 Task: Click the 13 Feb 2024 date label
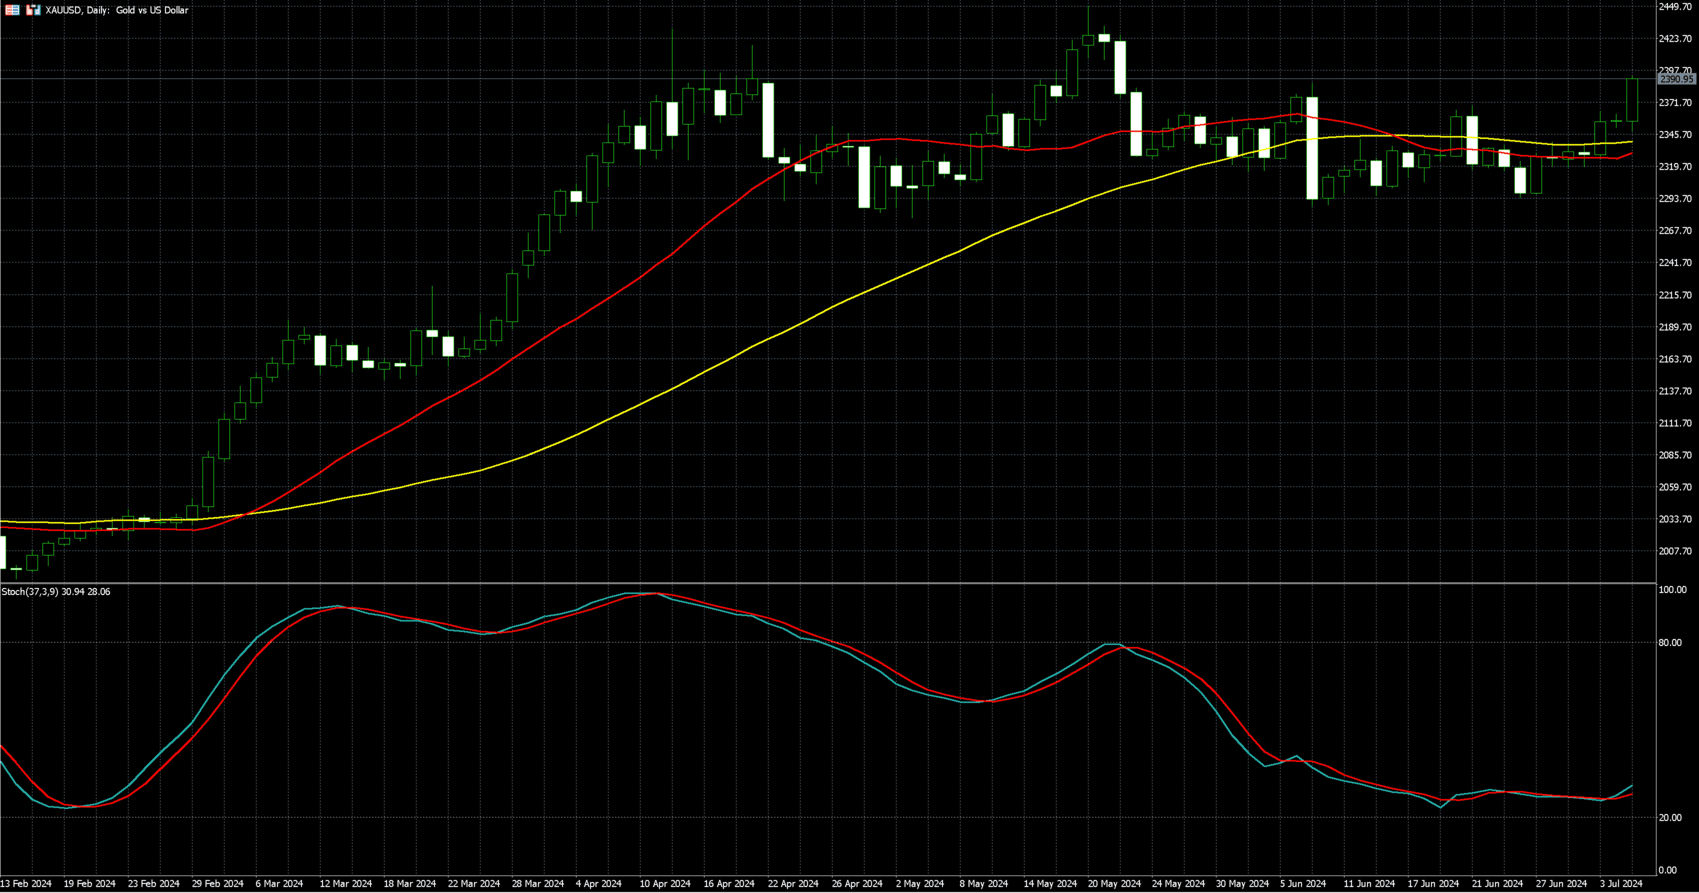click(x=26, y=884)
